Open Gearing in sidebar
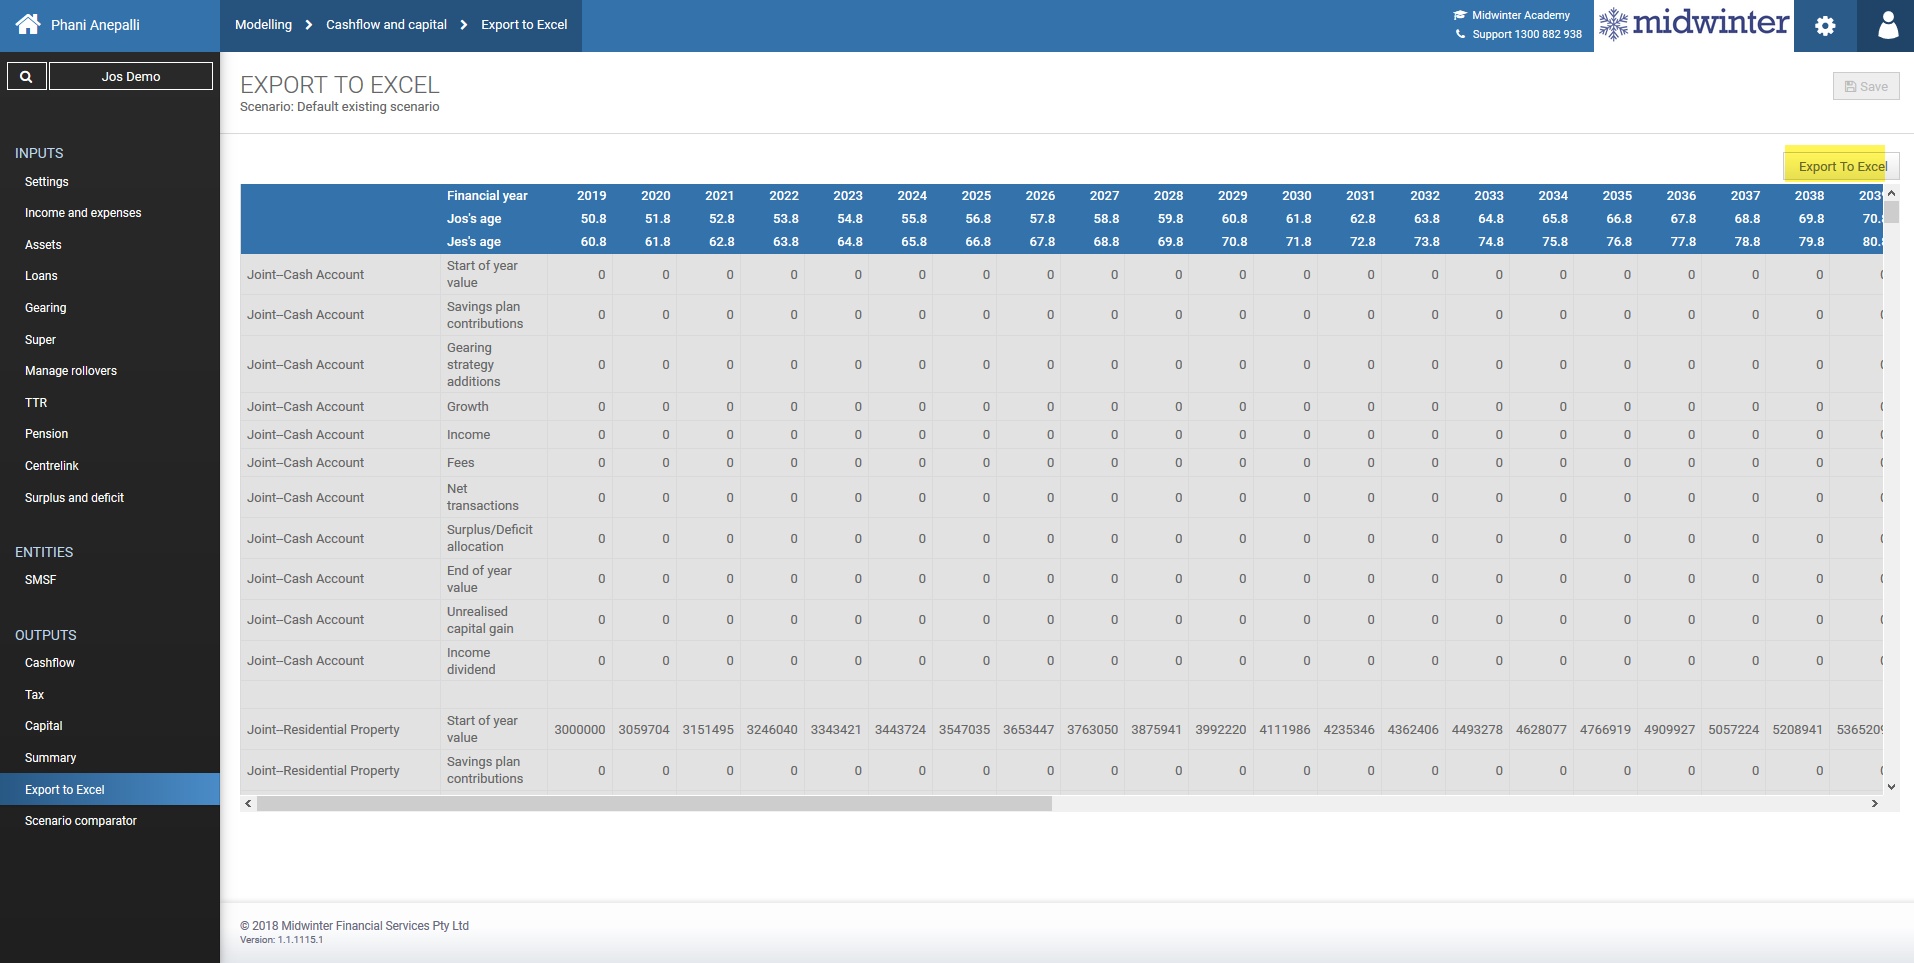 point(45,308)
